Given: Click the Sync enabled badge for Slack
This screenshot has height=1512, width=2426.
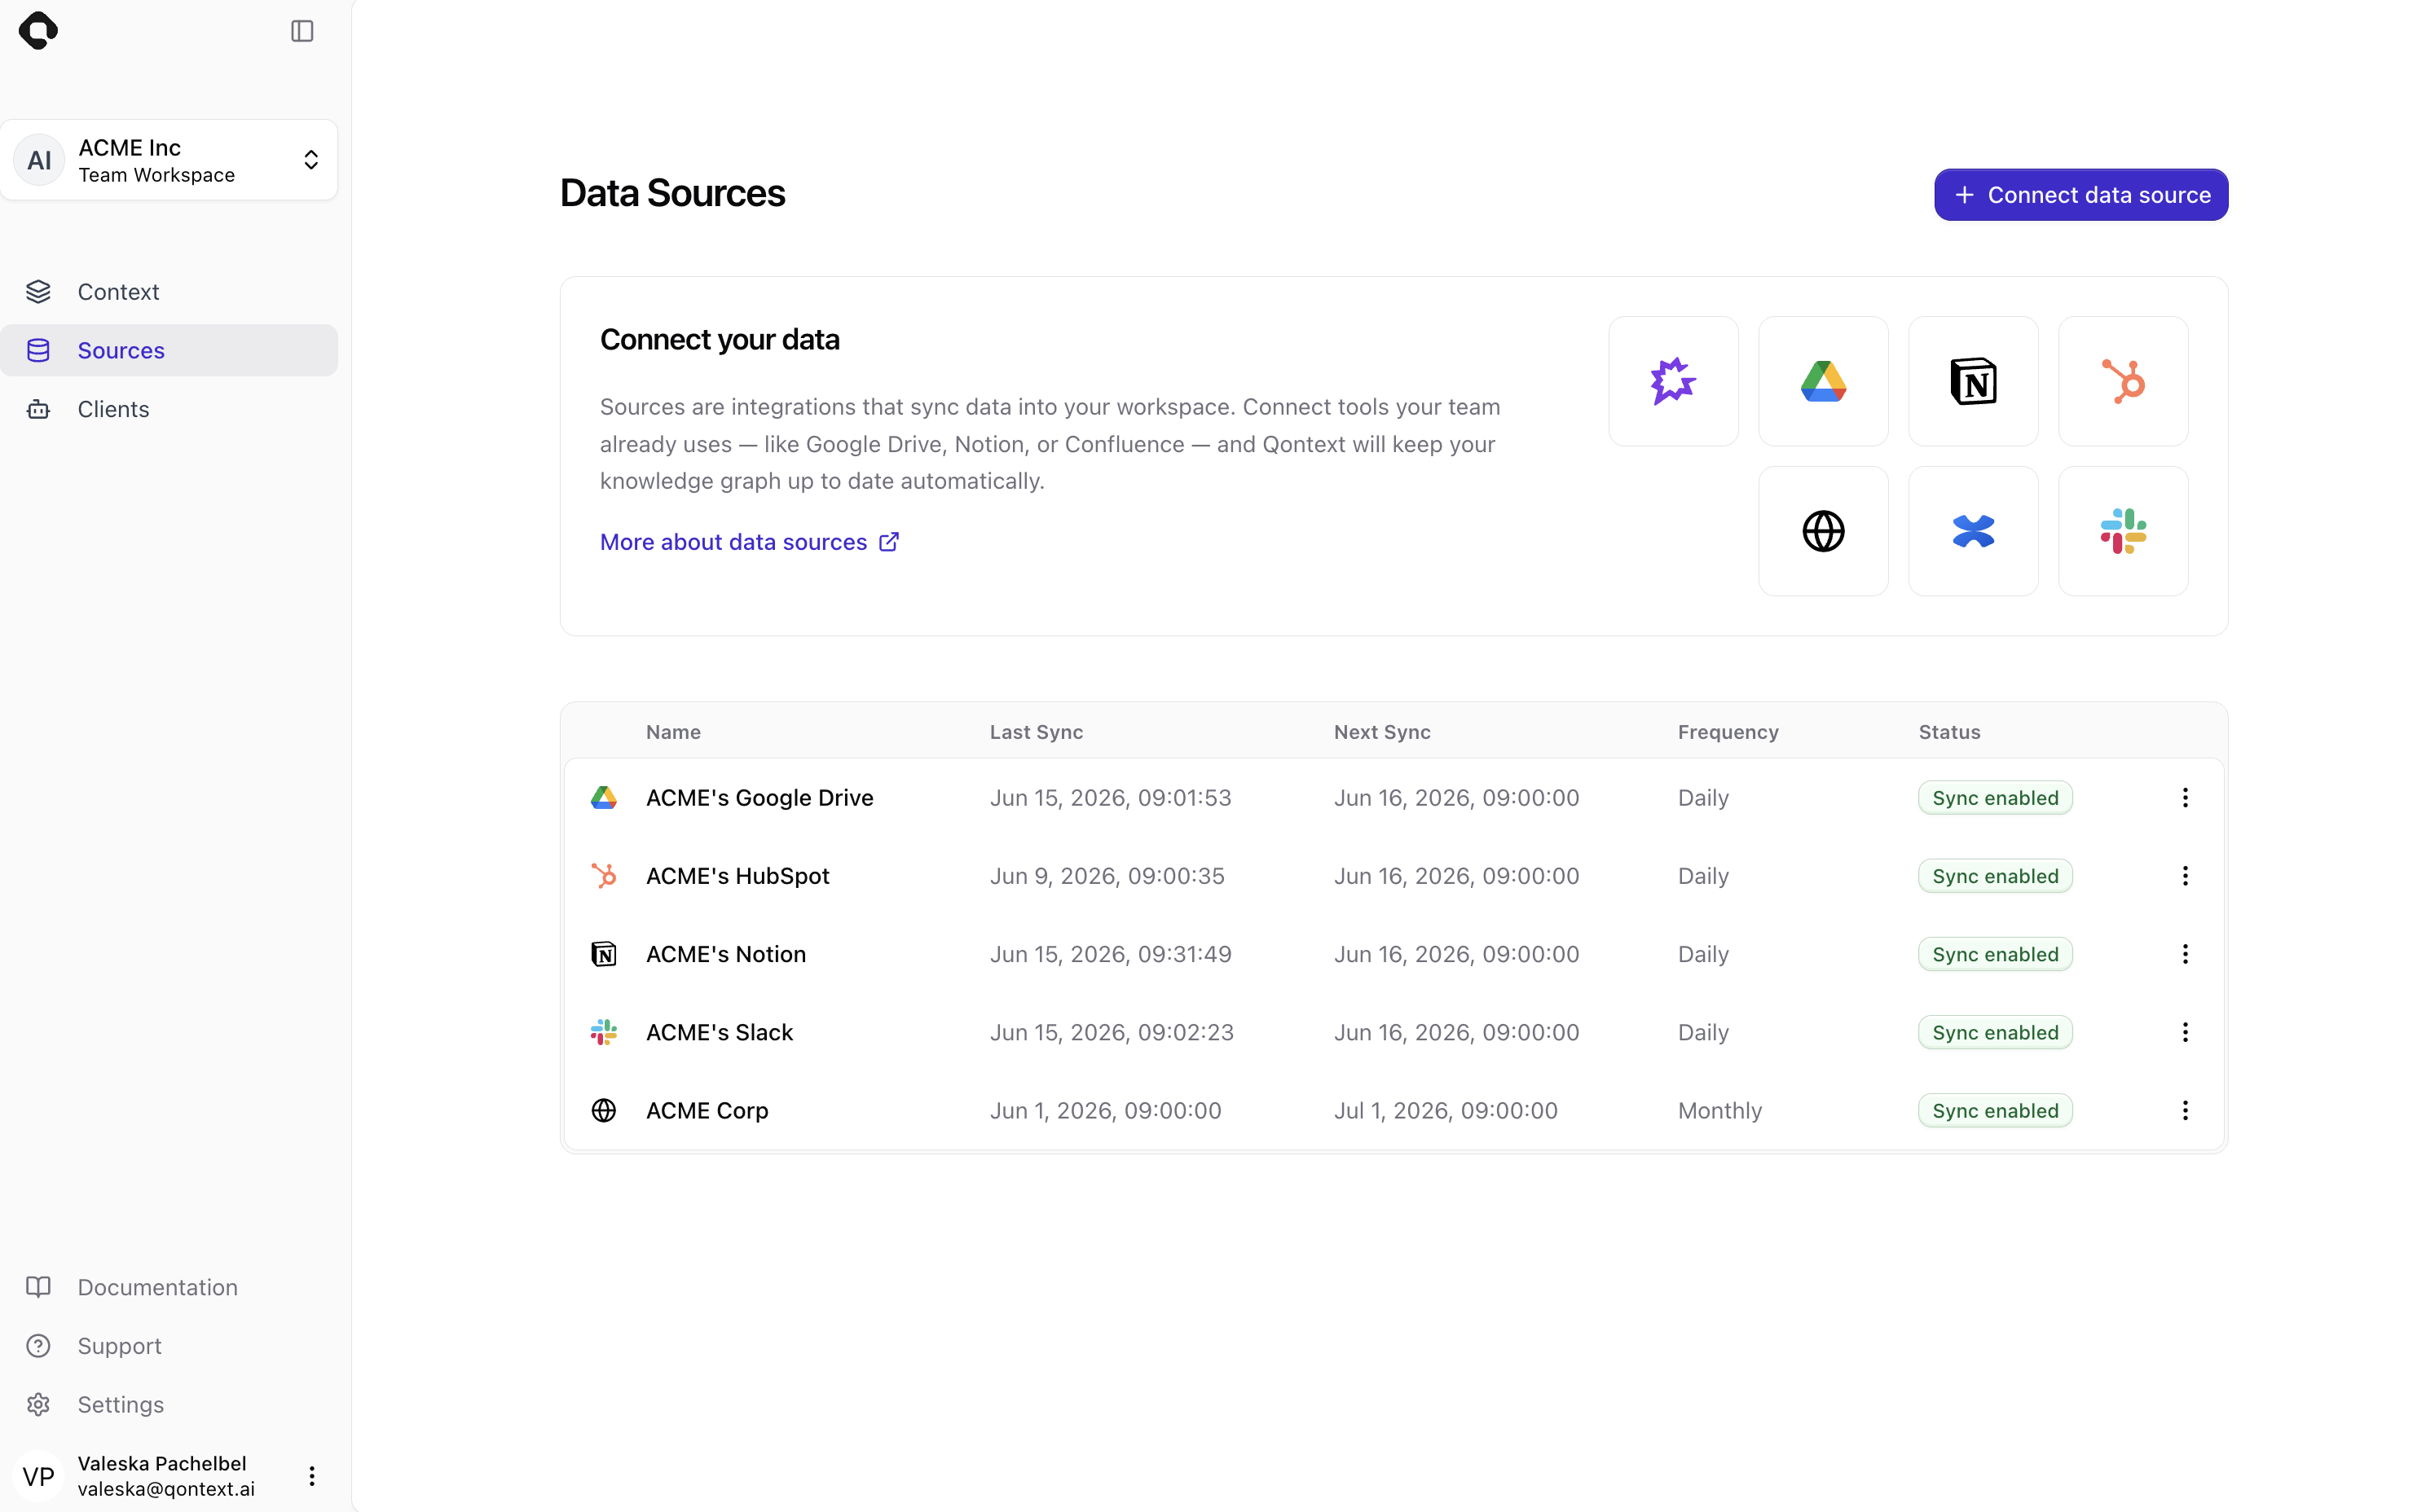Looking at the screenshot, I should point(1995,1032).
